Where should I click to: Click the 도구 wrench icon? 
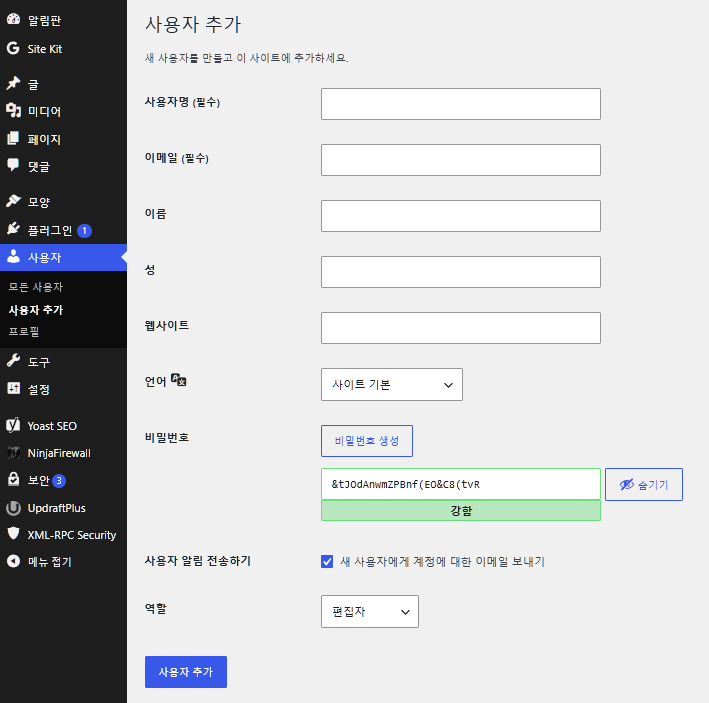point(14,361)
